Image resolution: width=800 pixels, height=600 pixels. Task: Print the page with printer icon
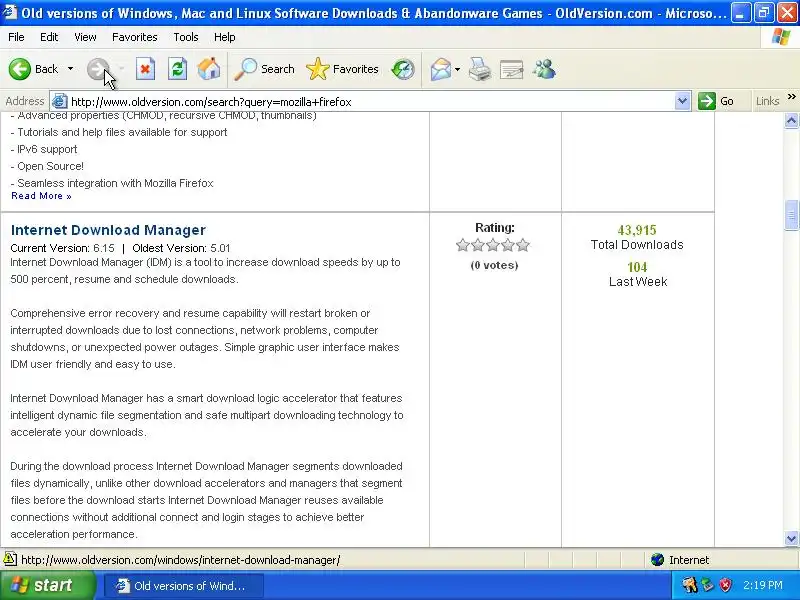pyautogui.click(x=480, y=69)
